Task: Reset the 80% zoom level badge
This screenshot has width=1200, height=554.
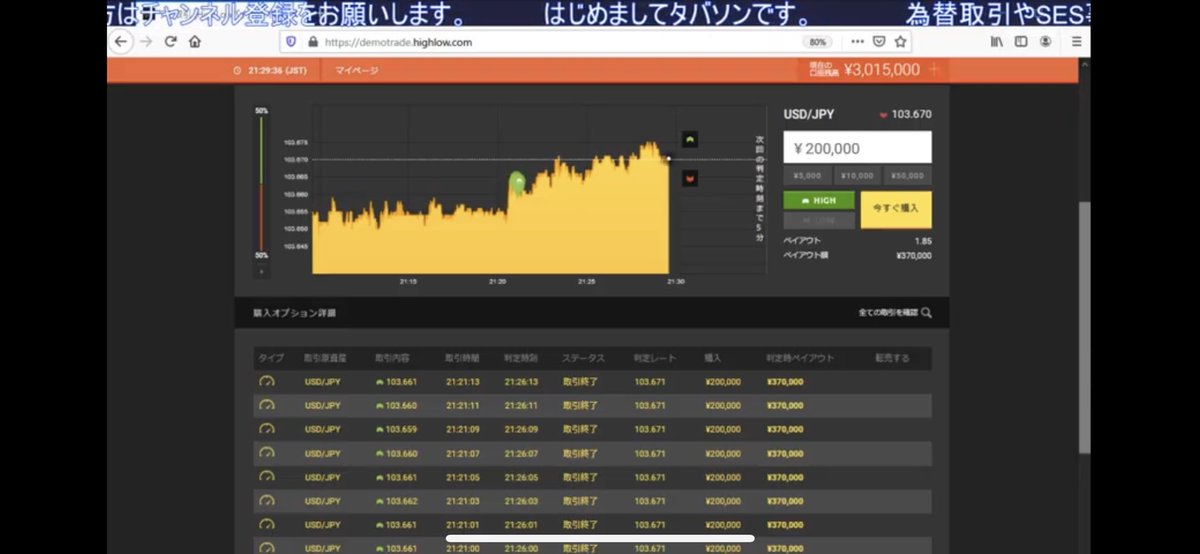Action: pos(817,42)
